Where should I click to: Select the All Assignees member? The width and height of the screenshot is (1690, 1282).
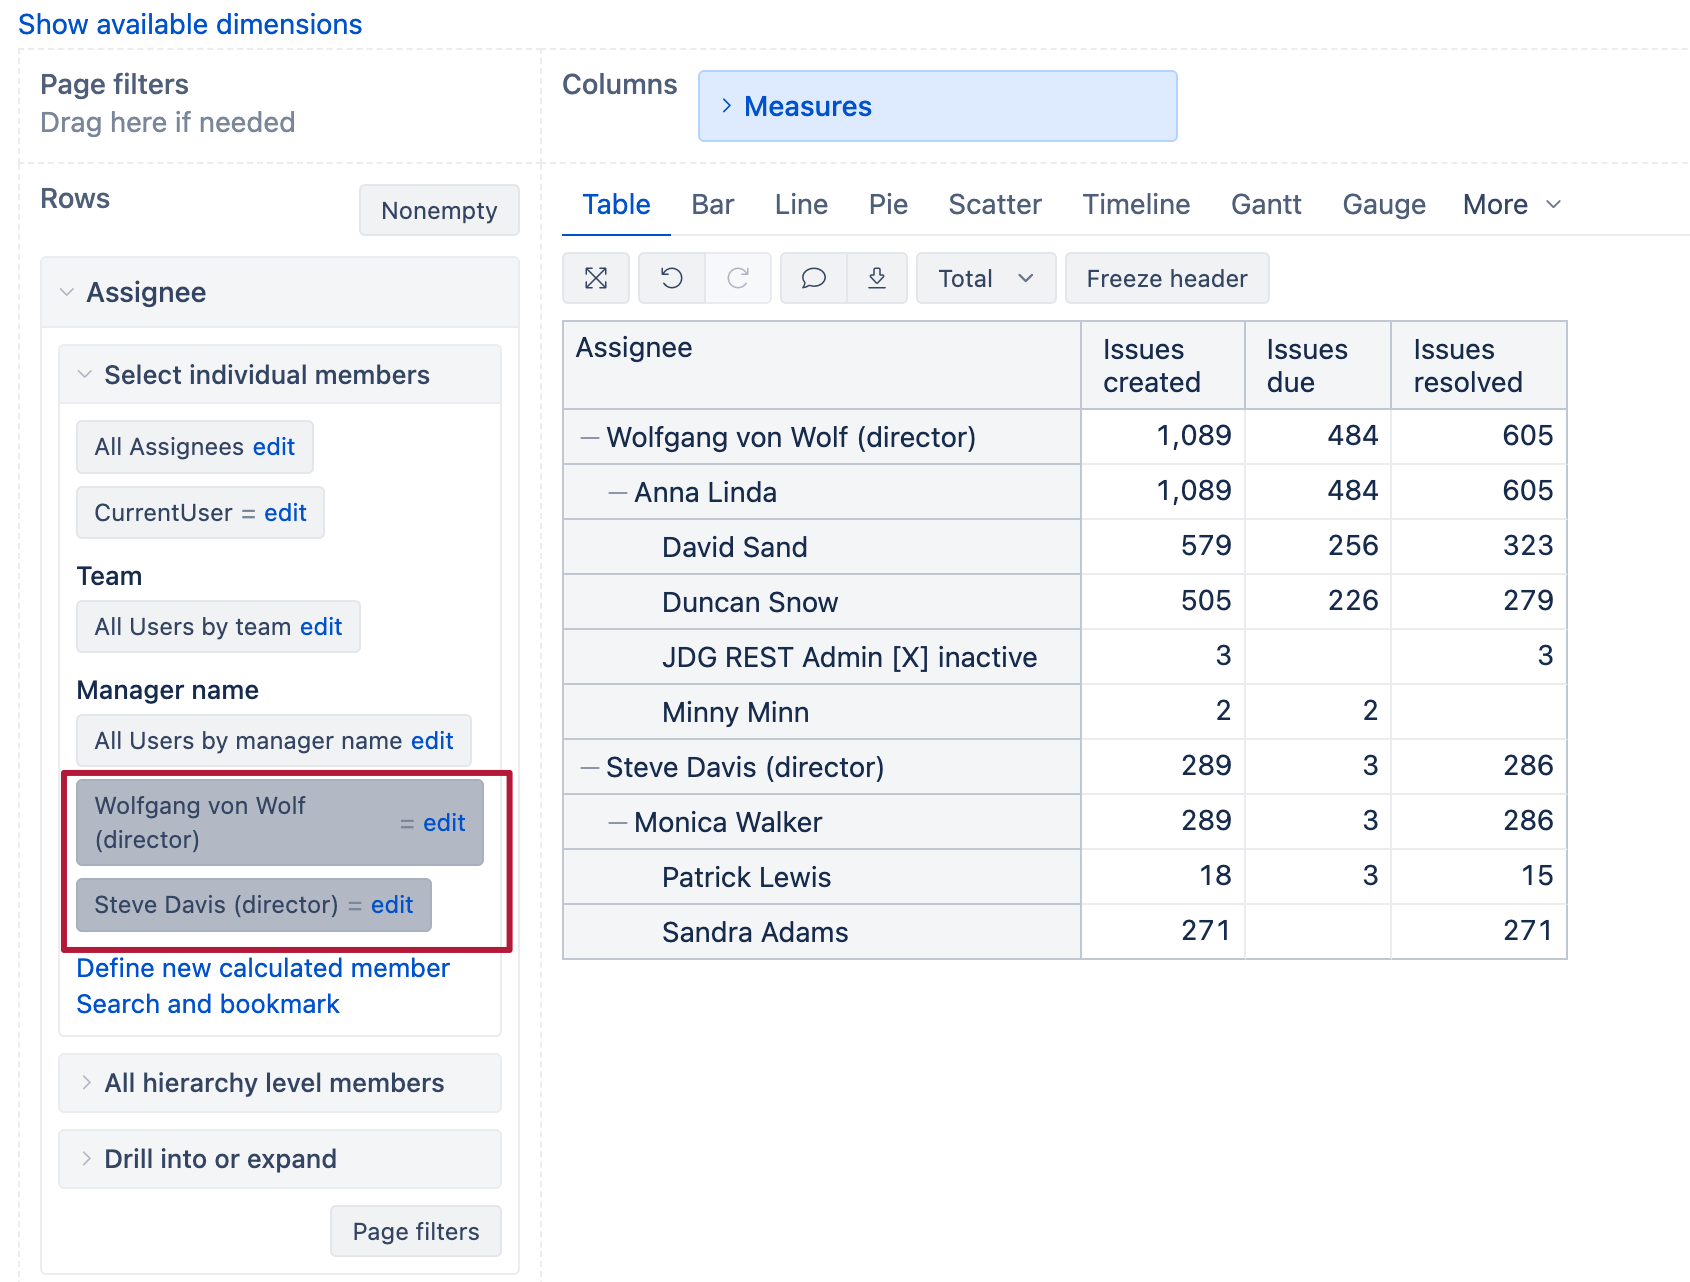(x=168, y=447)
